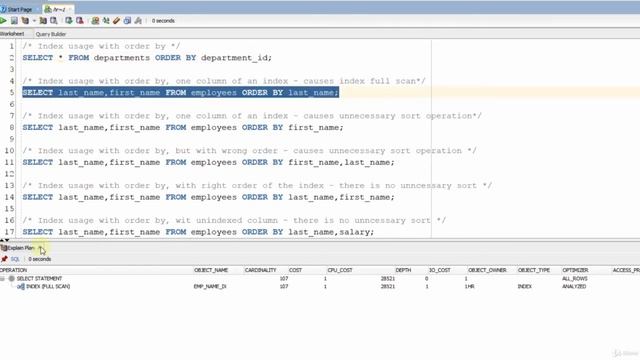Click the red pin icon in Explain Plan

(4, 259)
